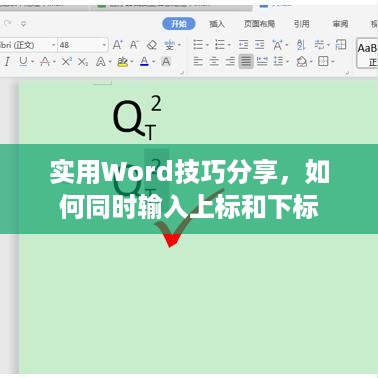Screen dimensions: 378x378
Task: Click the borders icon
Action: click(323, 61)
